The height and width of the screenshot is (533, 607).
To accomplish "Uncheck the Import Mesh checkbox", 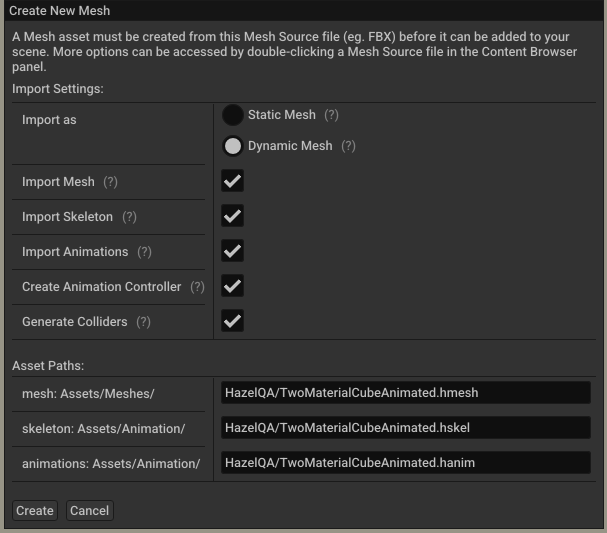I will tap(233, 181).
